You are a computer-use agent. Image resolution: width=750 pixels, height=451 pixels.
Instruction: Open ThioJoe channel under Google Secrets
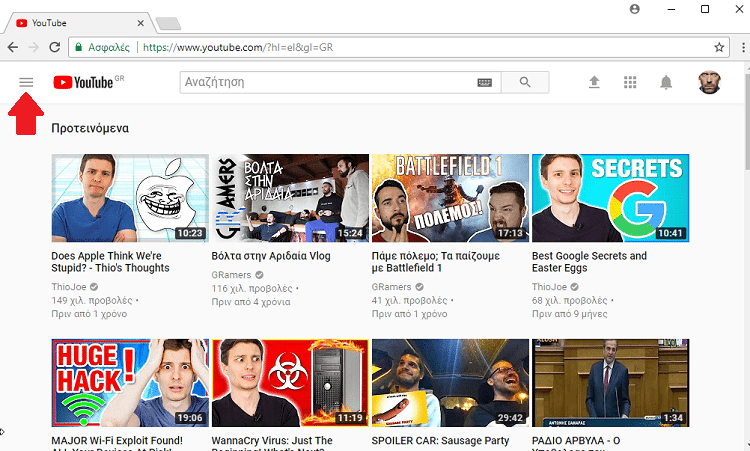coord(549,286)
